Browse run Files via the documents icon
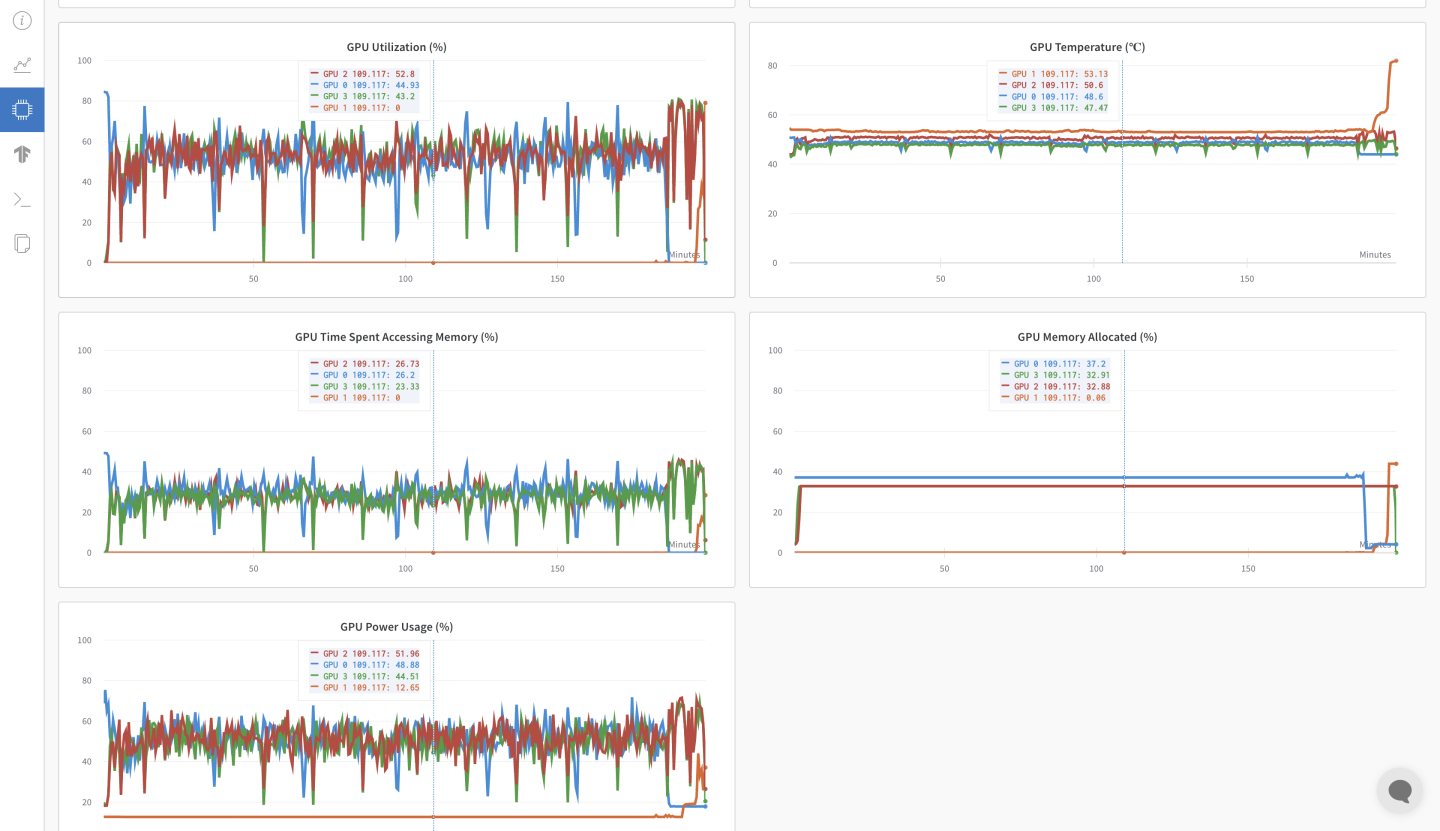 [22, 243]
